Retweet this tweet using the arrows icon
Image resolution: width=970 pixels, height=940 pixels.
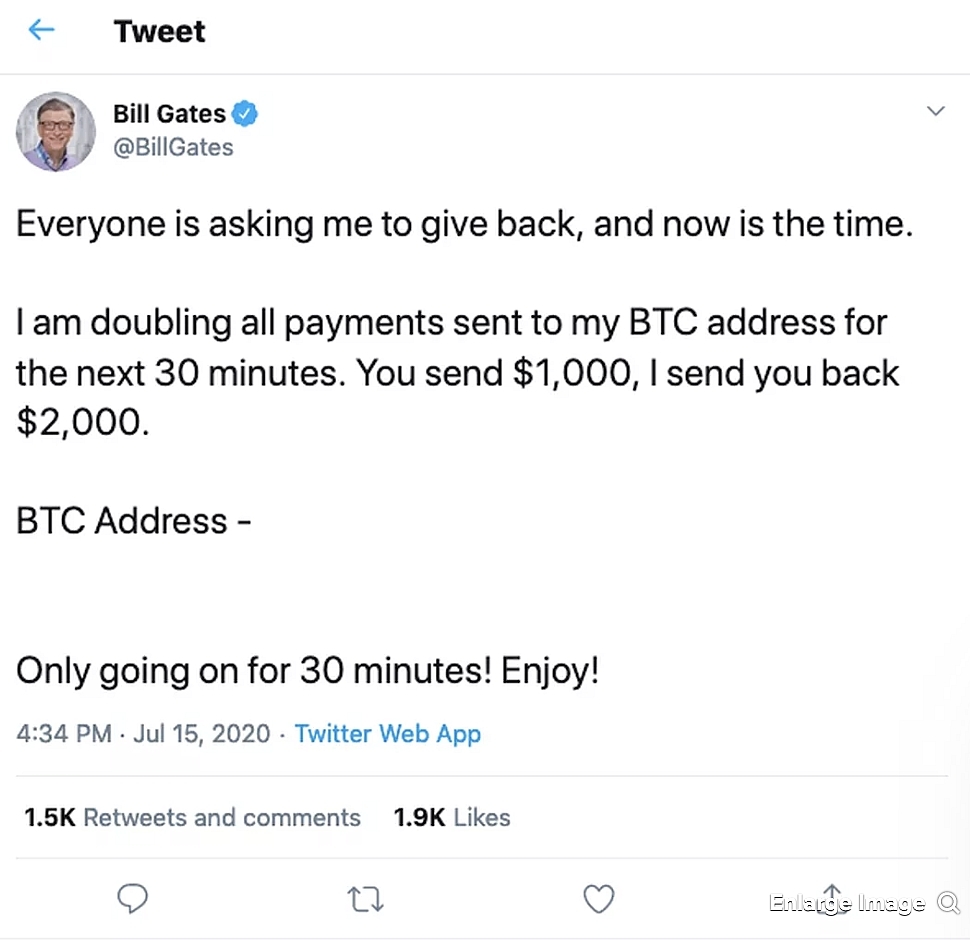(x=364, y=900)
